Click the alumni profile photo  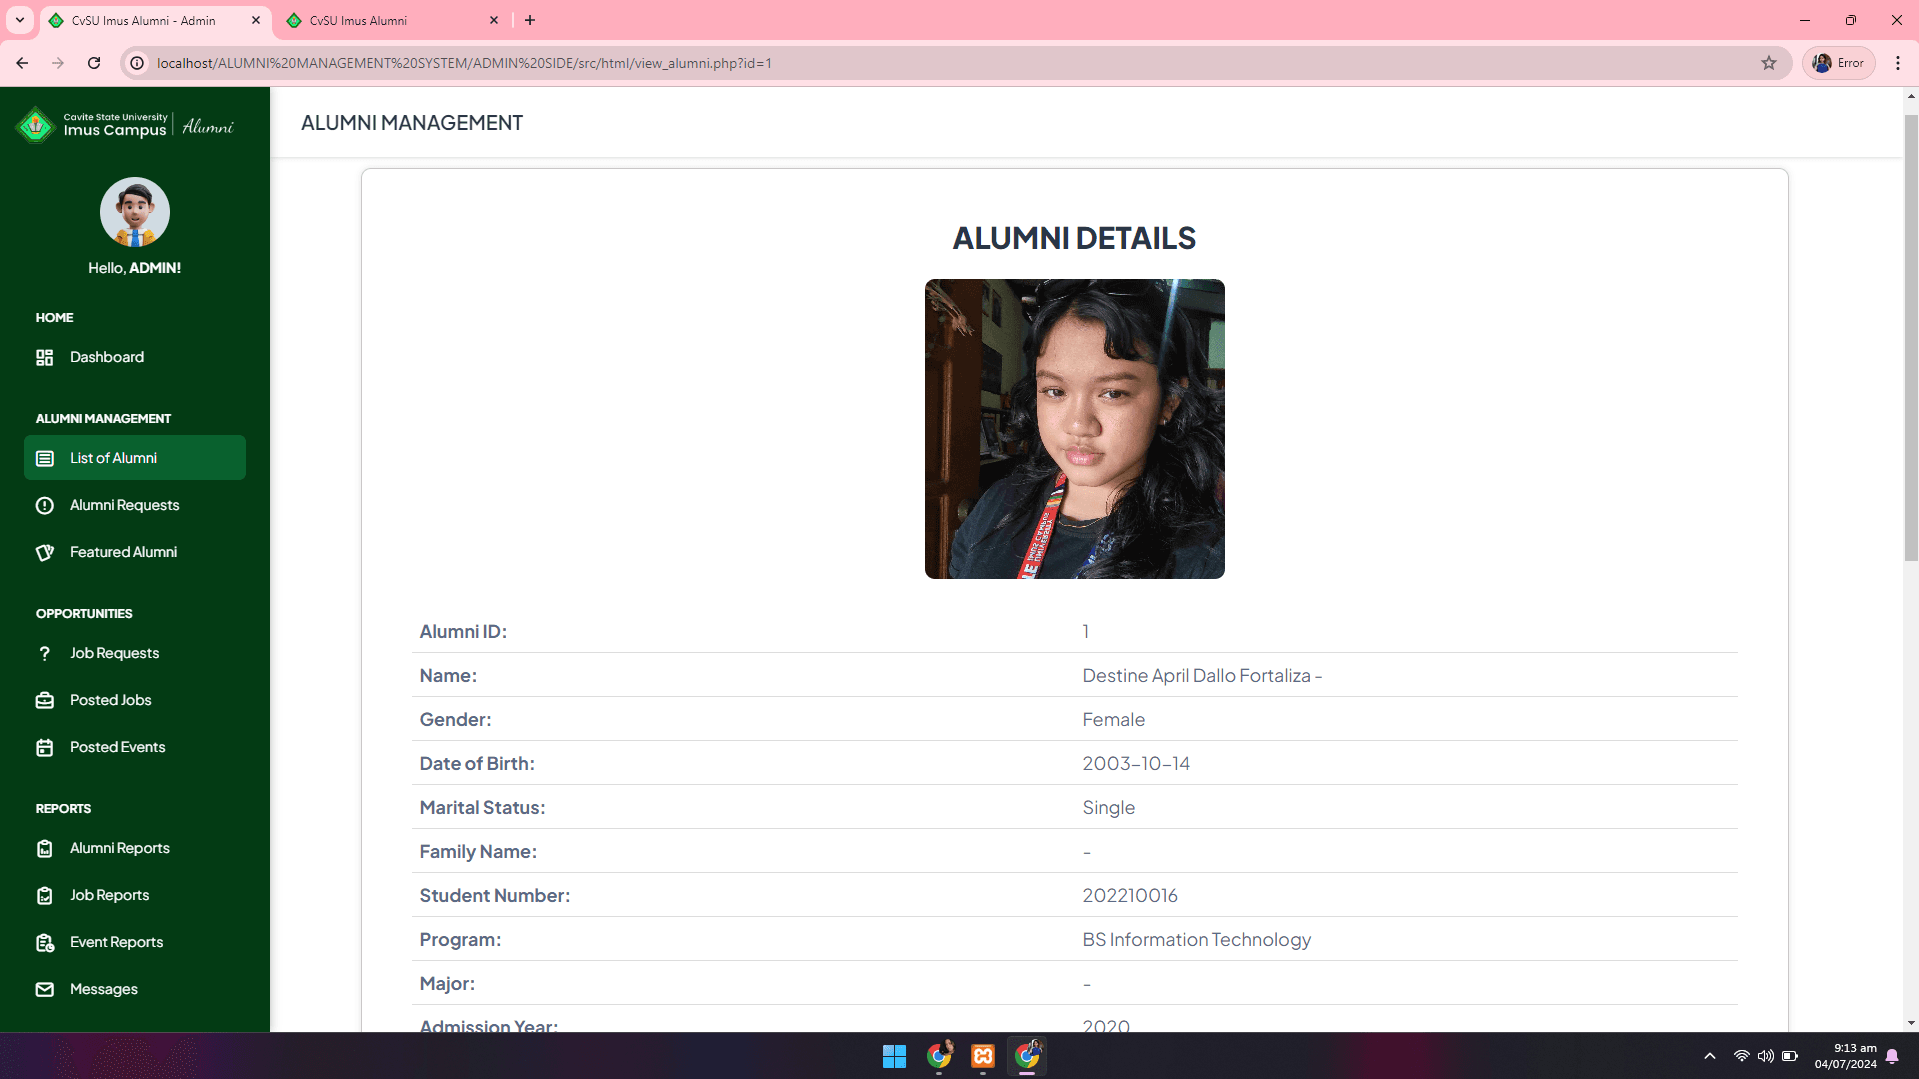click(x=1074, y=429)
